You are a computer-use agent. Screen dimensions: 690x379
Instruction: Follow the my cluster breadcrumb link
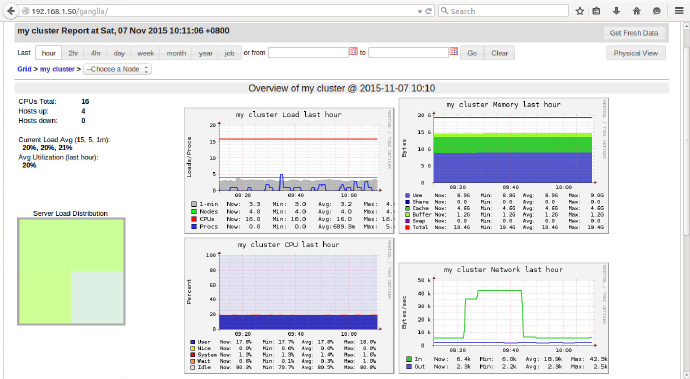pos(57,69)
